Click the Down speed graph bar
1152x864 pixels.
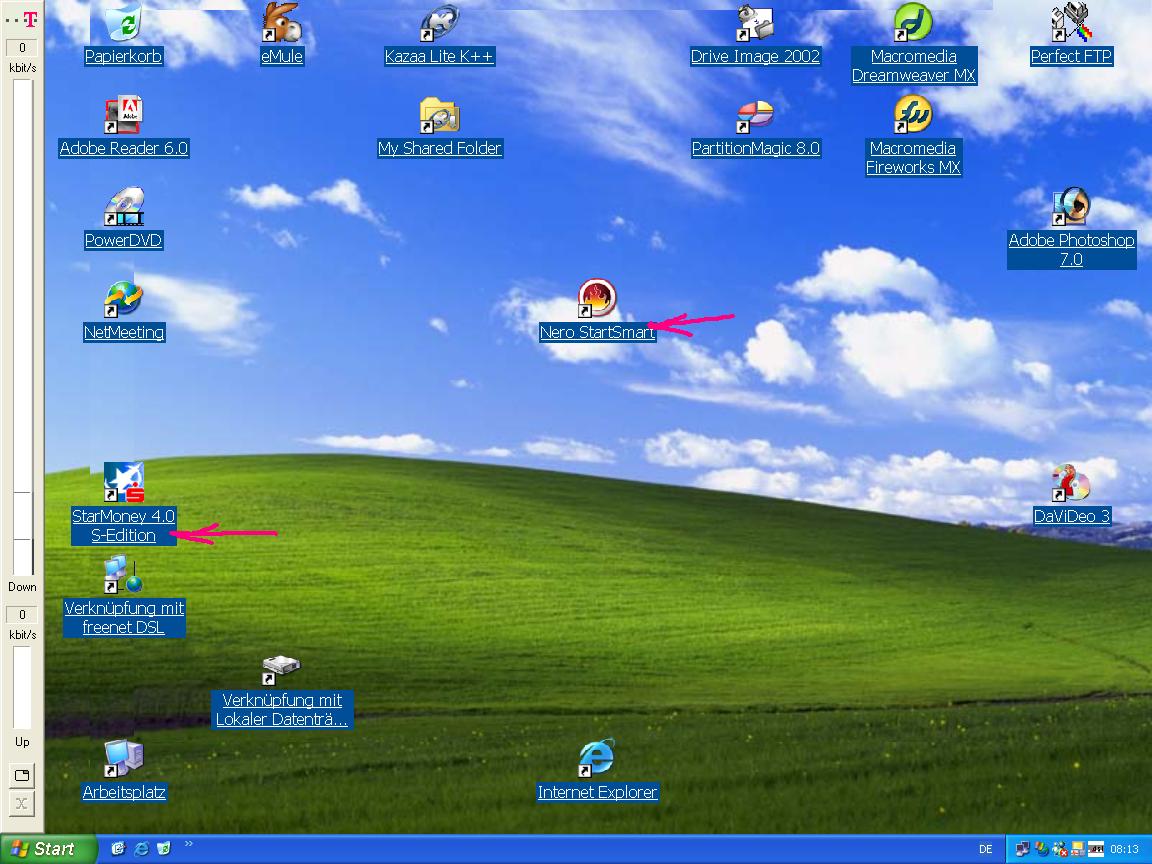tap(23, 327)
